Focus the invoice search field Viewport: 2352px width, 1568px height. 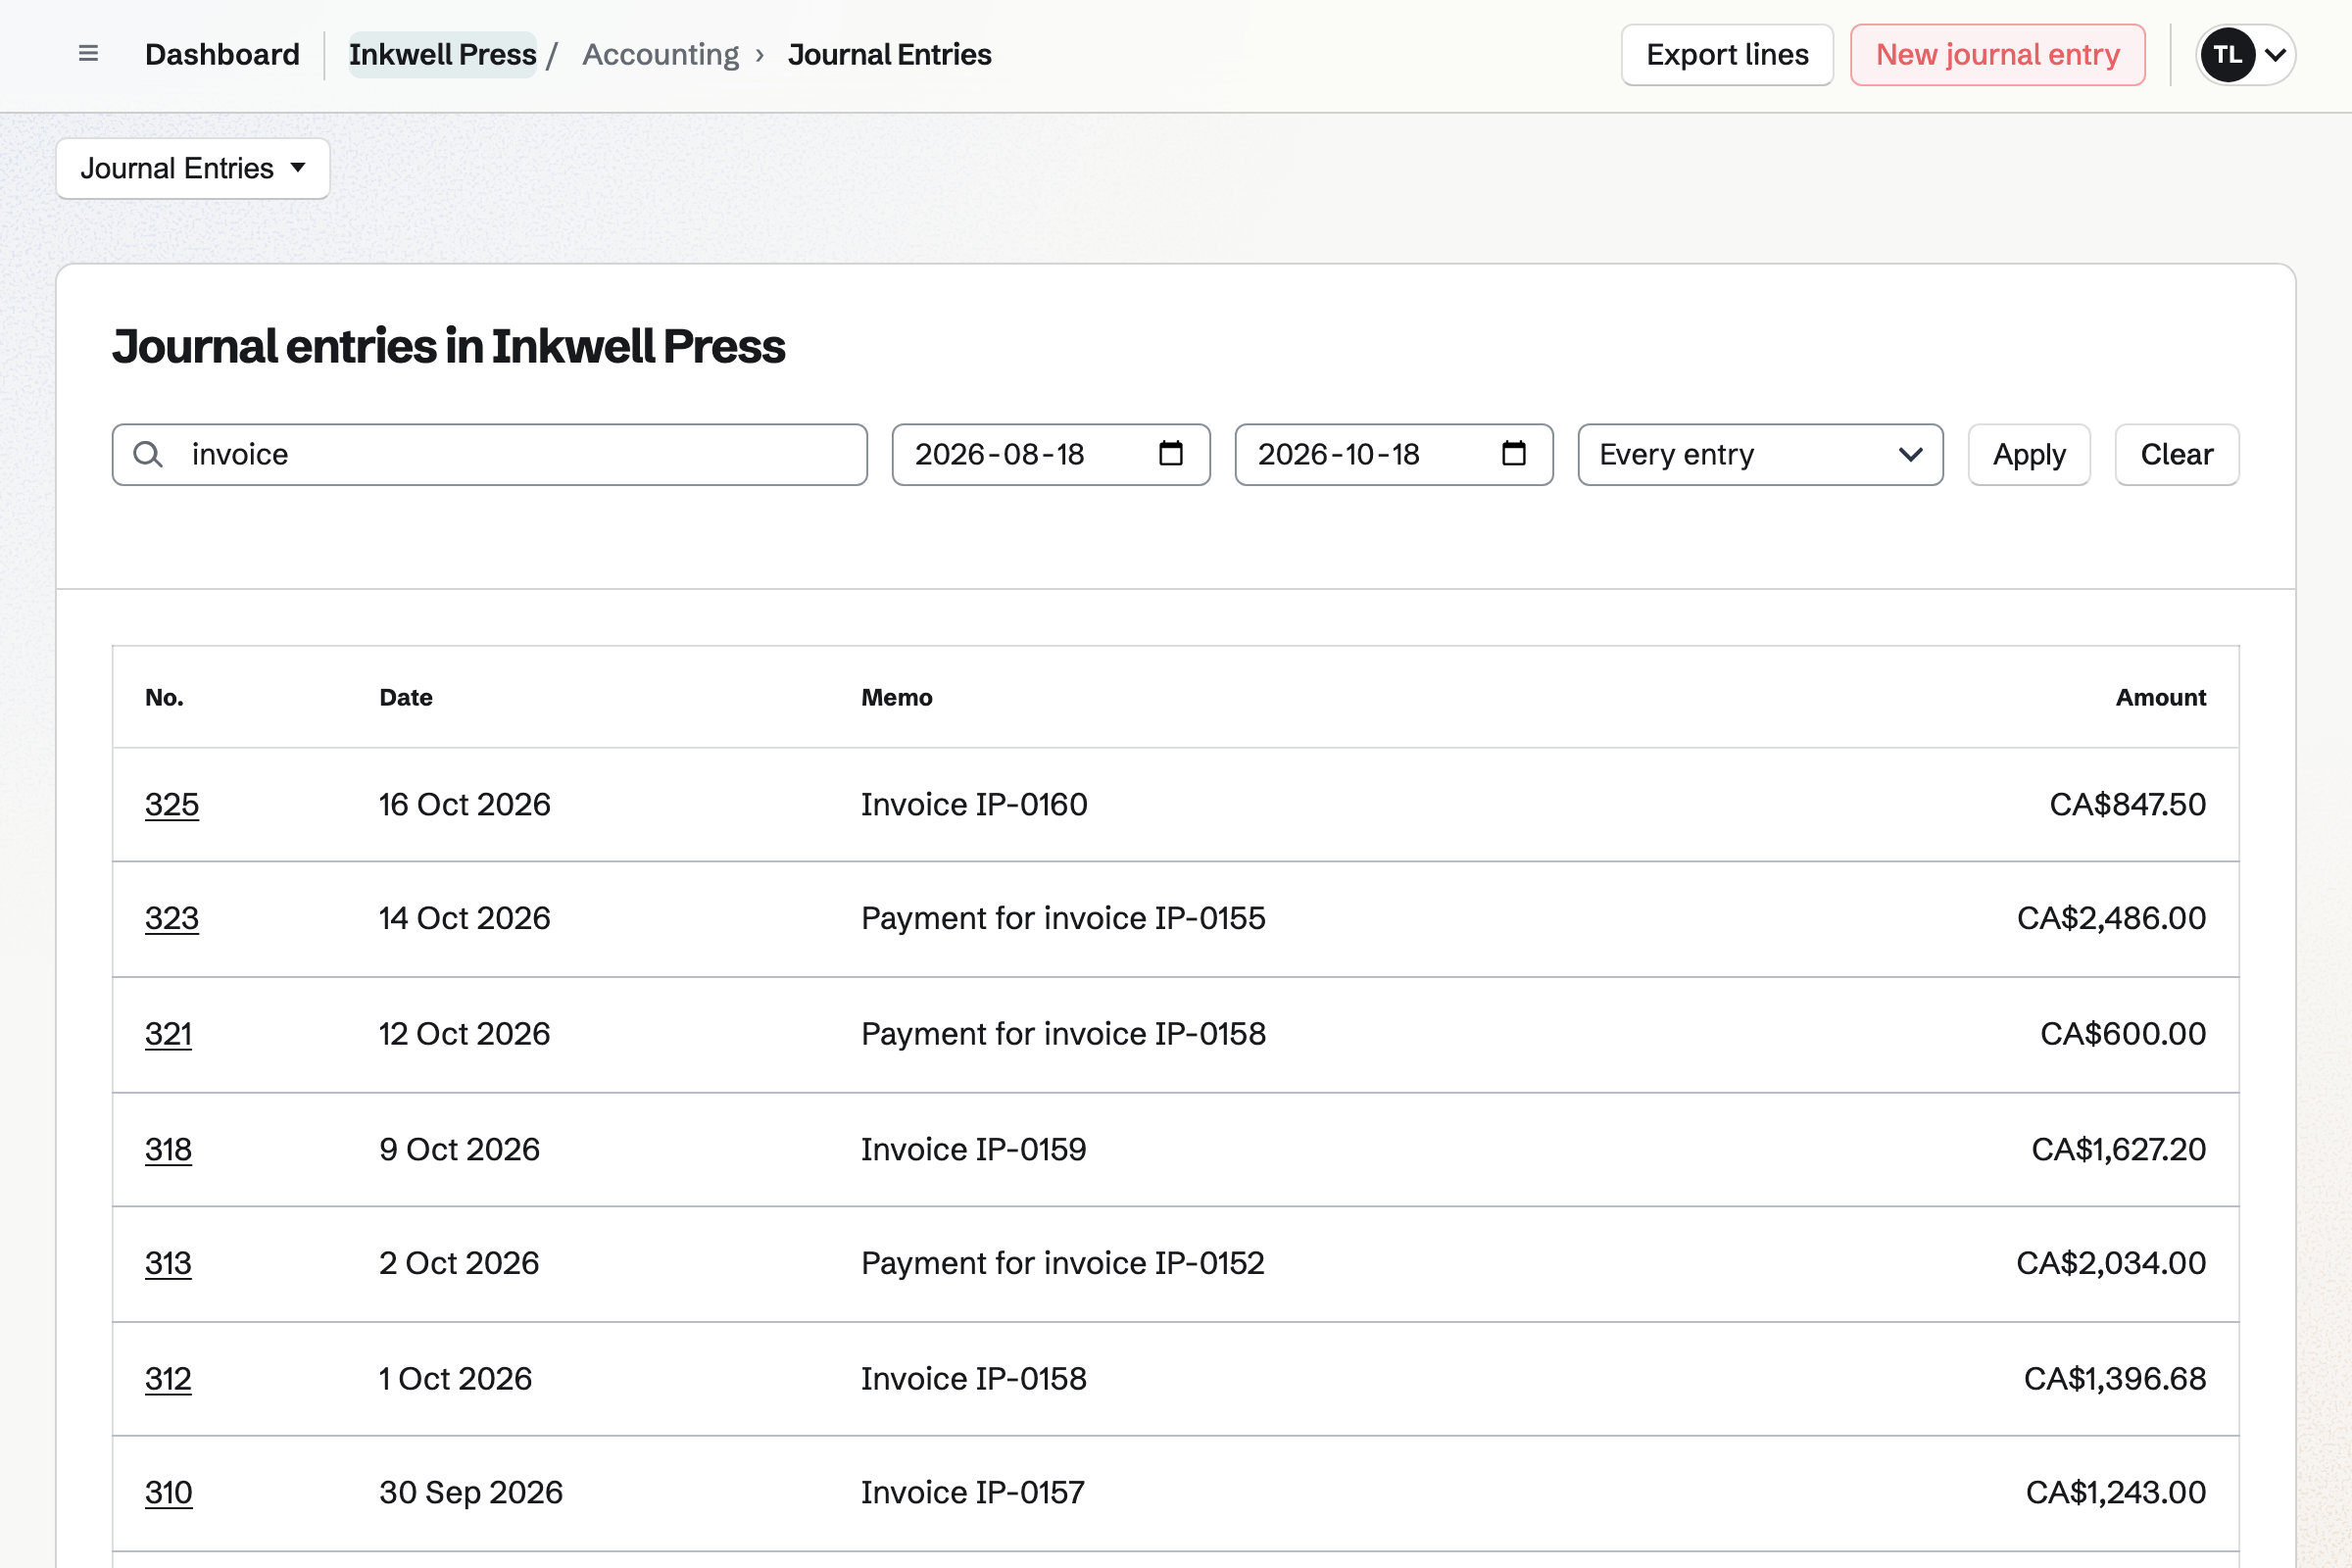point(490,455)
